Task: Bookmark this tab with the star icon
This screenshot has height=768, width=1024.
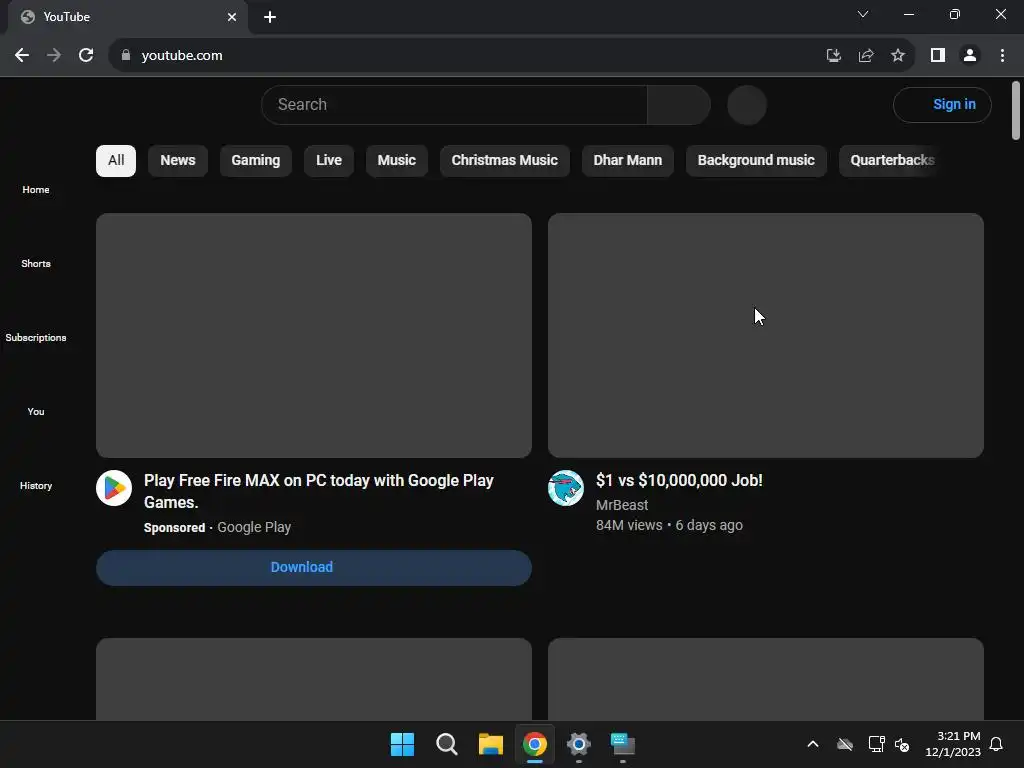Action: 898,56
